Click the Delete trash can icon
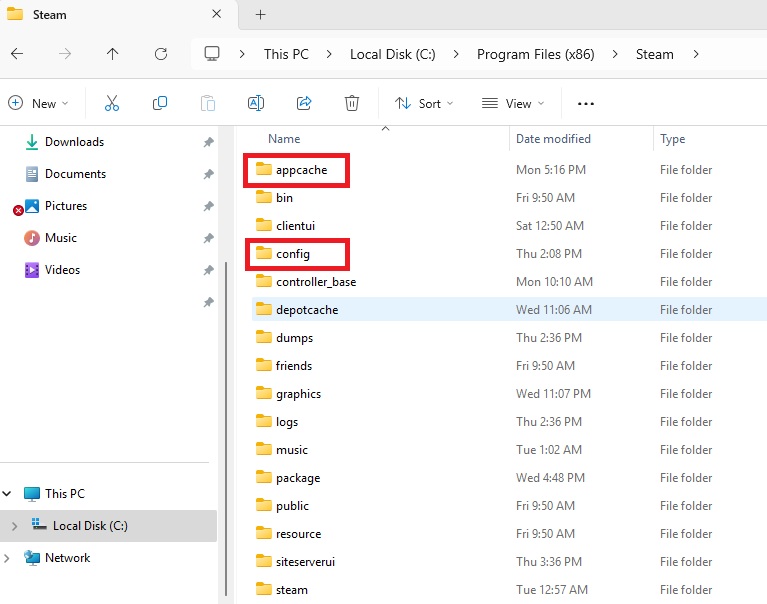This screenshot has width=767, height=604. pyautogui.click(x=352, y=103)
